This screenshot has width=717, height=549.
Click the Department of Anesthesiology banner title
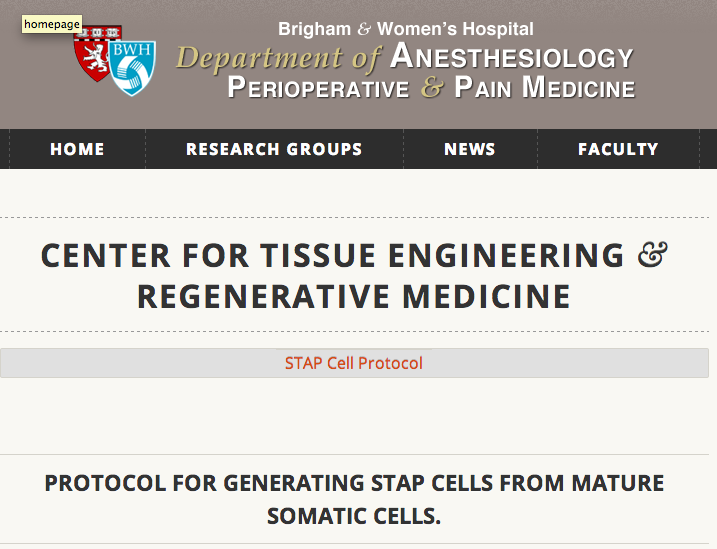(405, 57)
